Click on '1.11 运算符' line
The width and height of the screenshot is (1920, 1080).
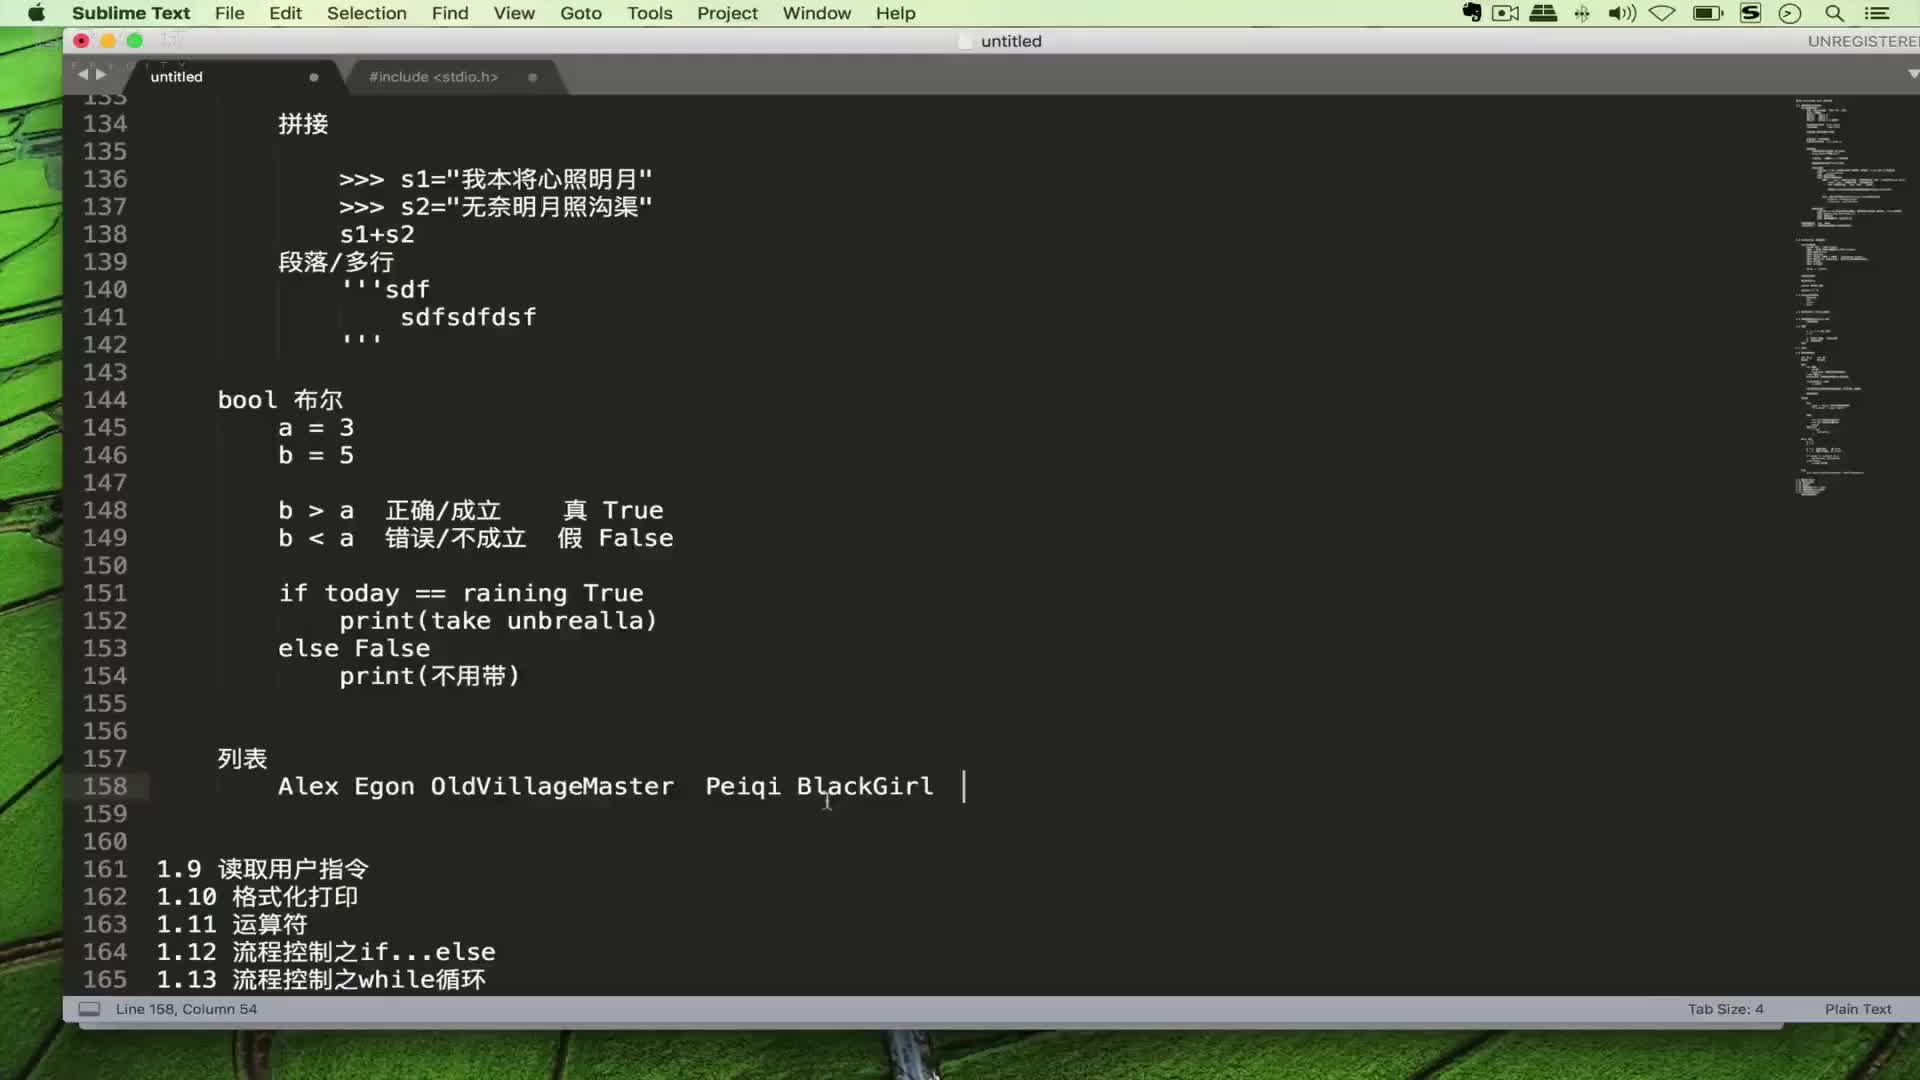click(232, 925)
